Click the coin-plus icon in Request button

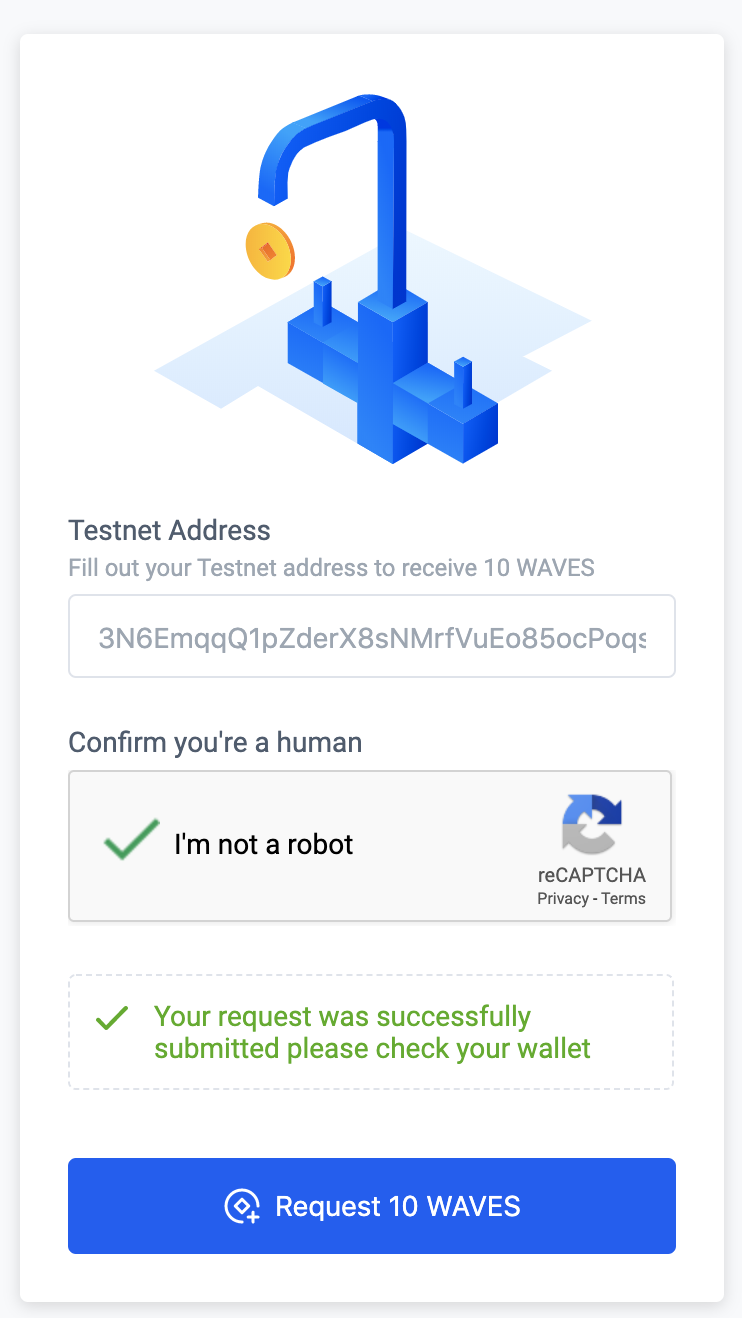coord(241,1206)
